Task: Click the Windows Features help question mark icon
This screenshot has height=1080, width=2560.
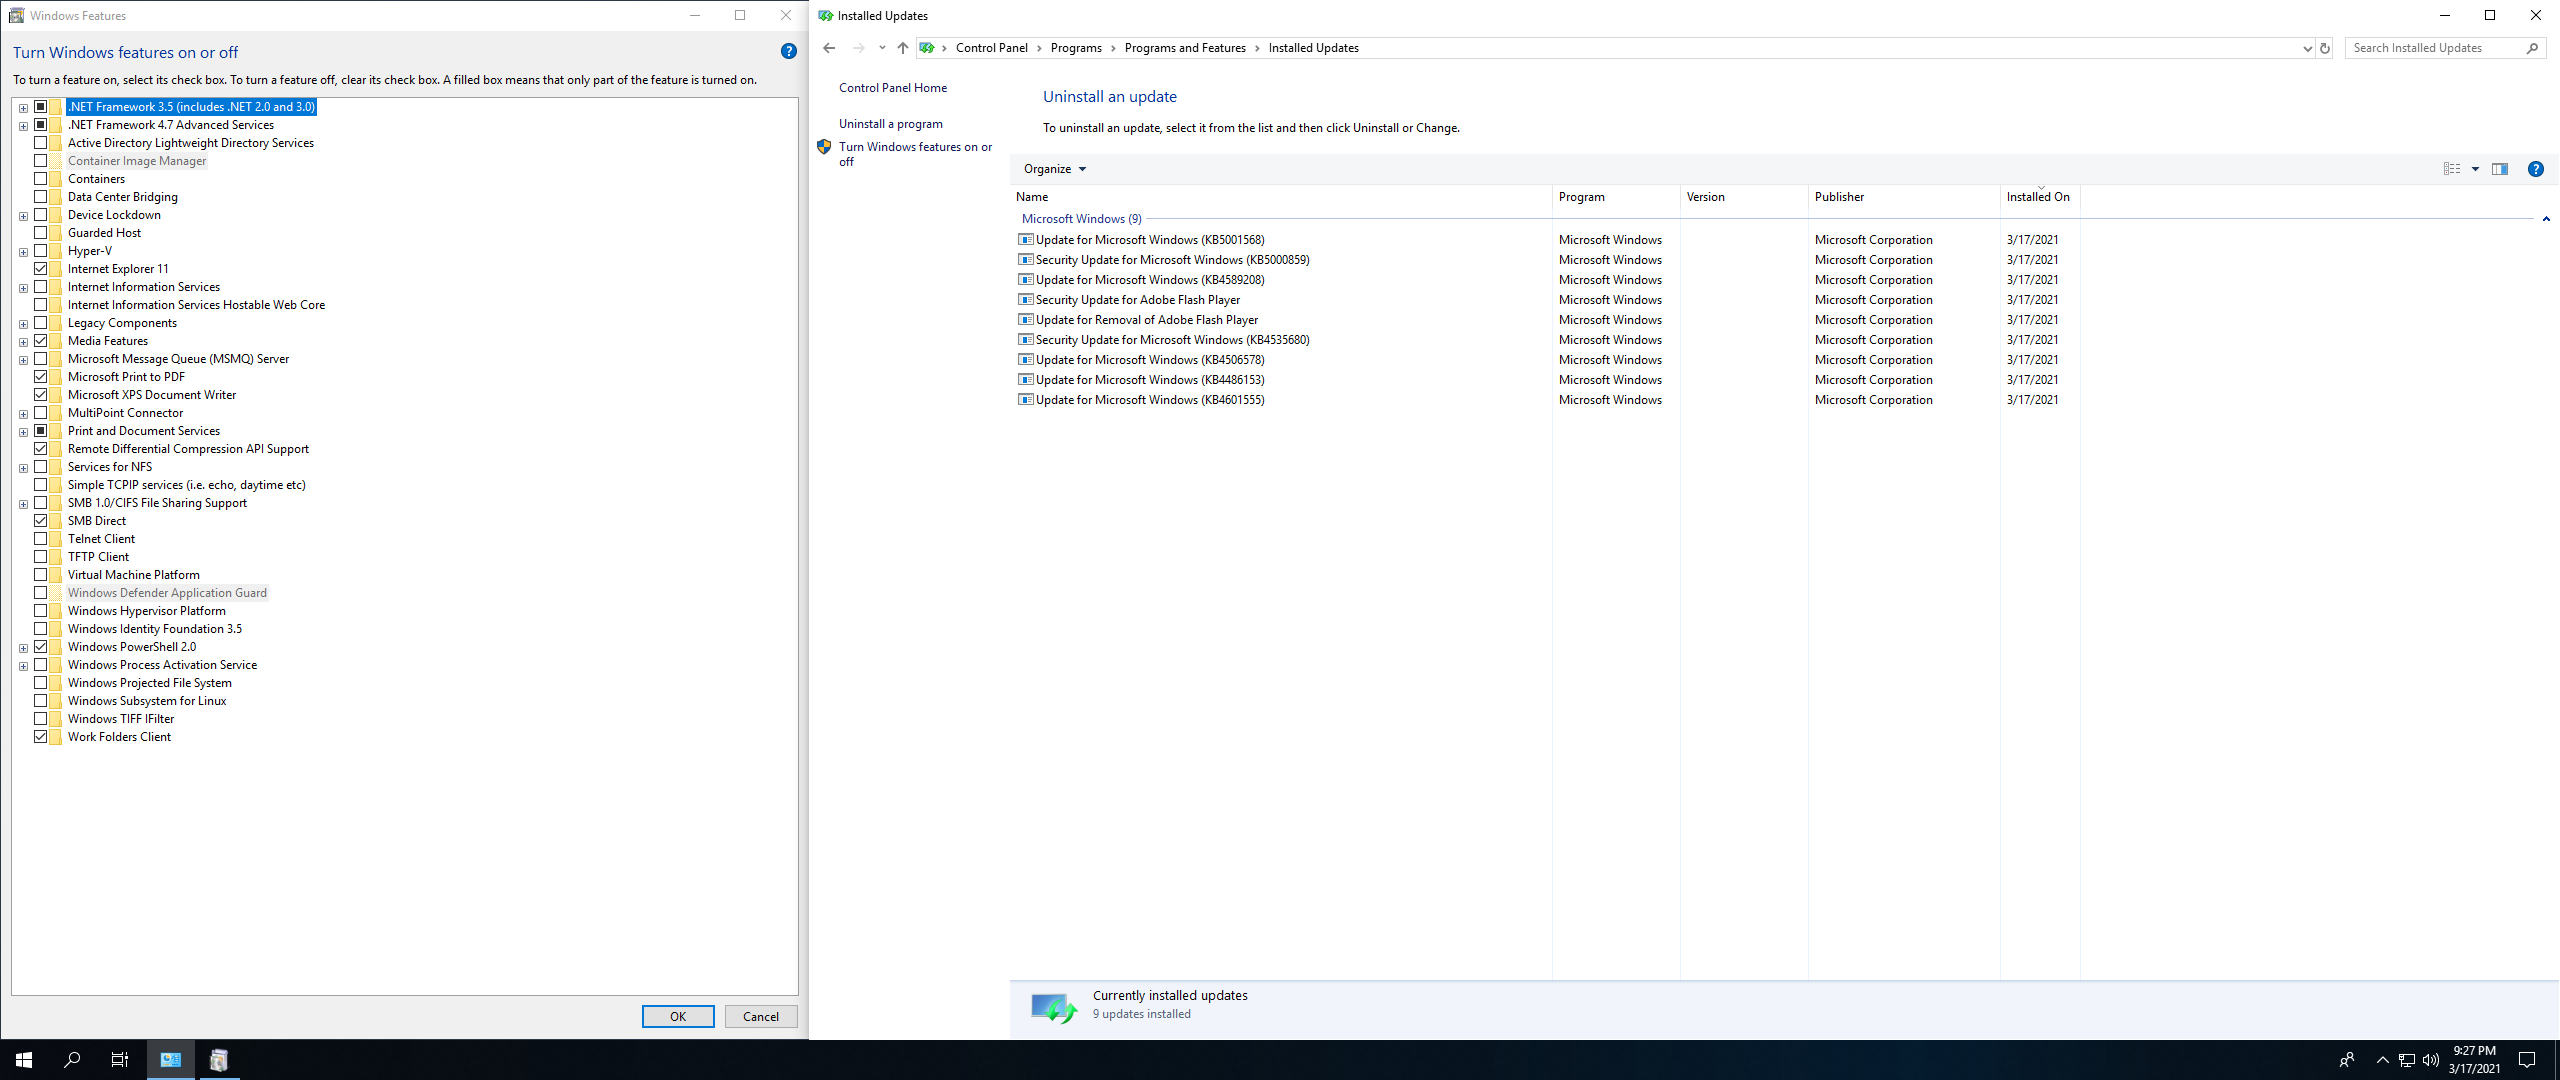Action: click(x=788, y=51)
